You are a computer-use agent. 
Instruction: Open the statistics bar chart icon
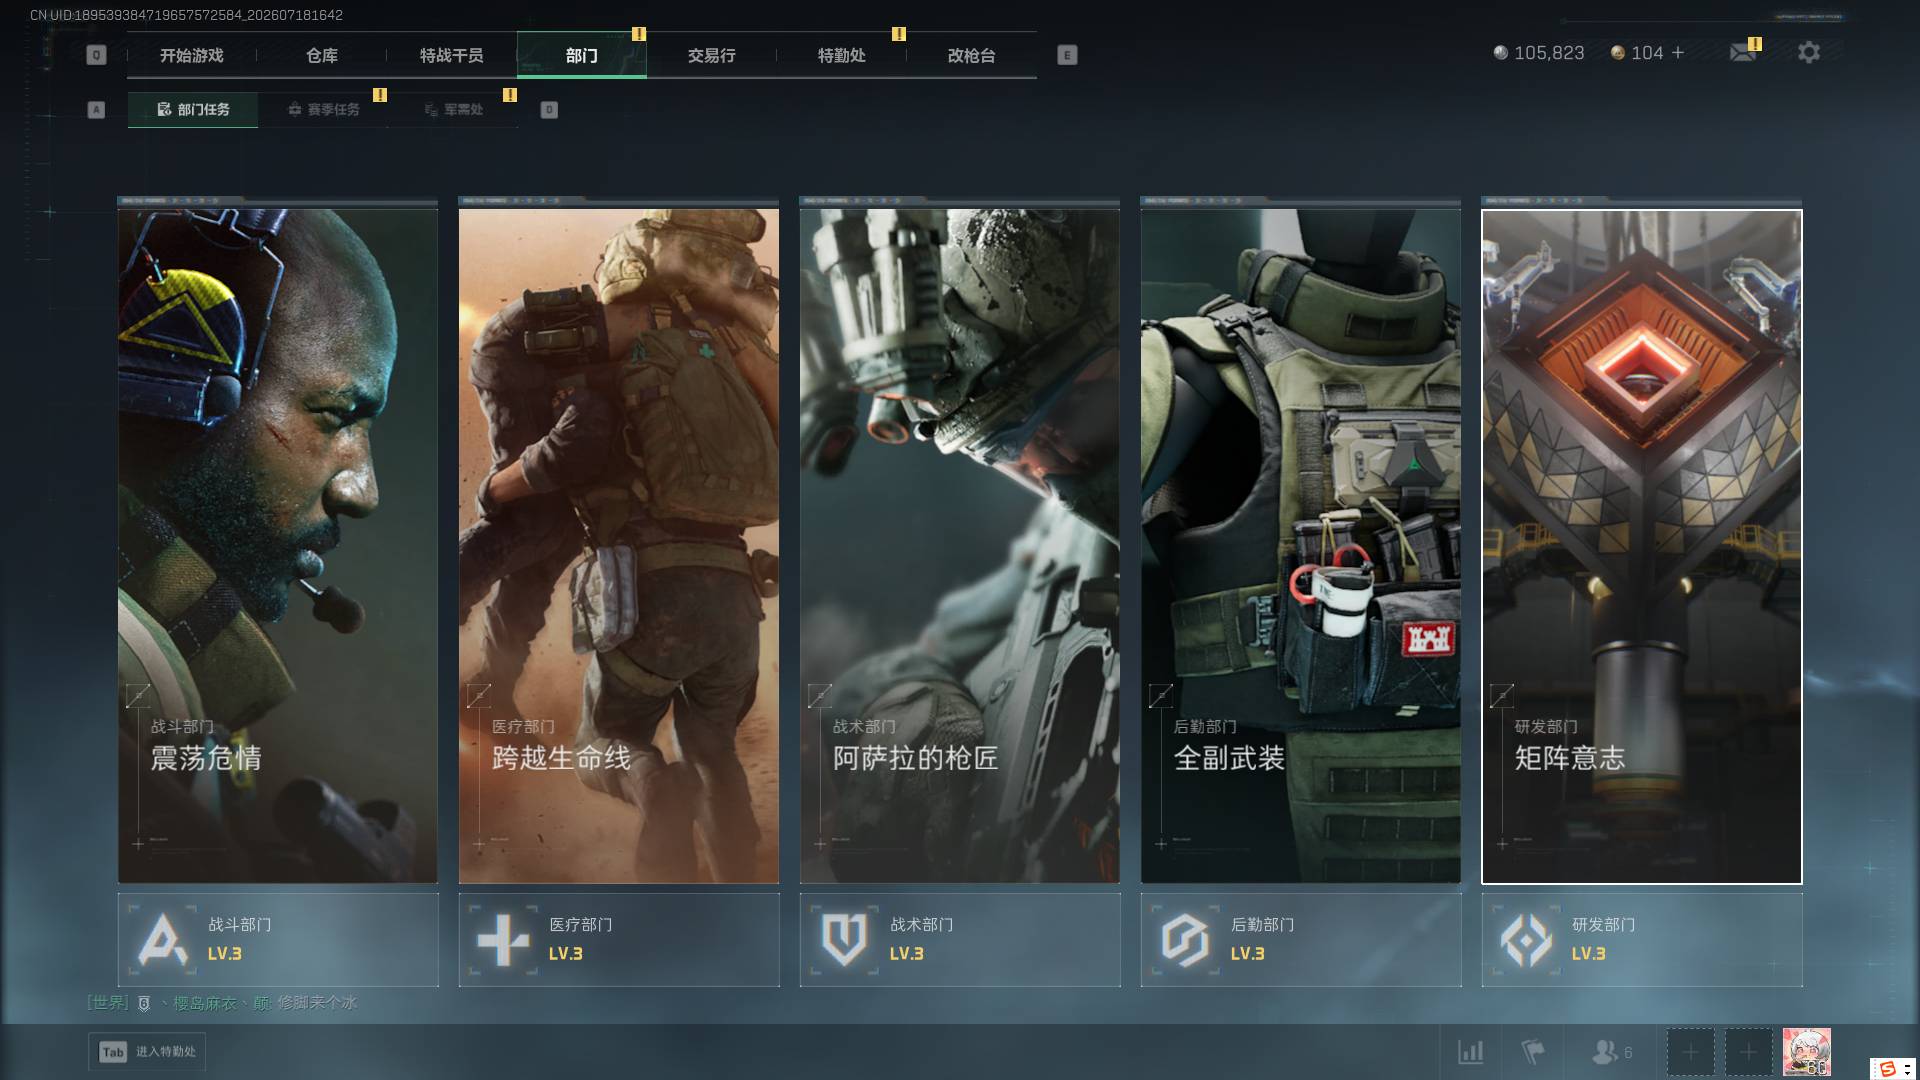pyautogui.click(x=1471, y=1052)
